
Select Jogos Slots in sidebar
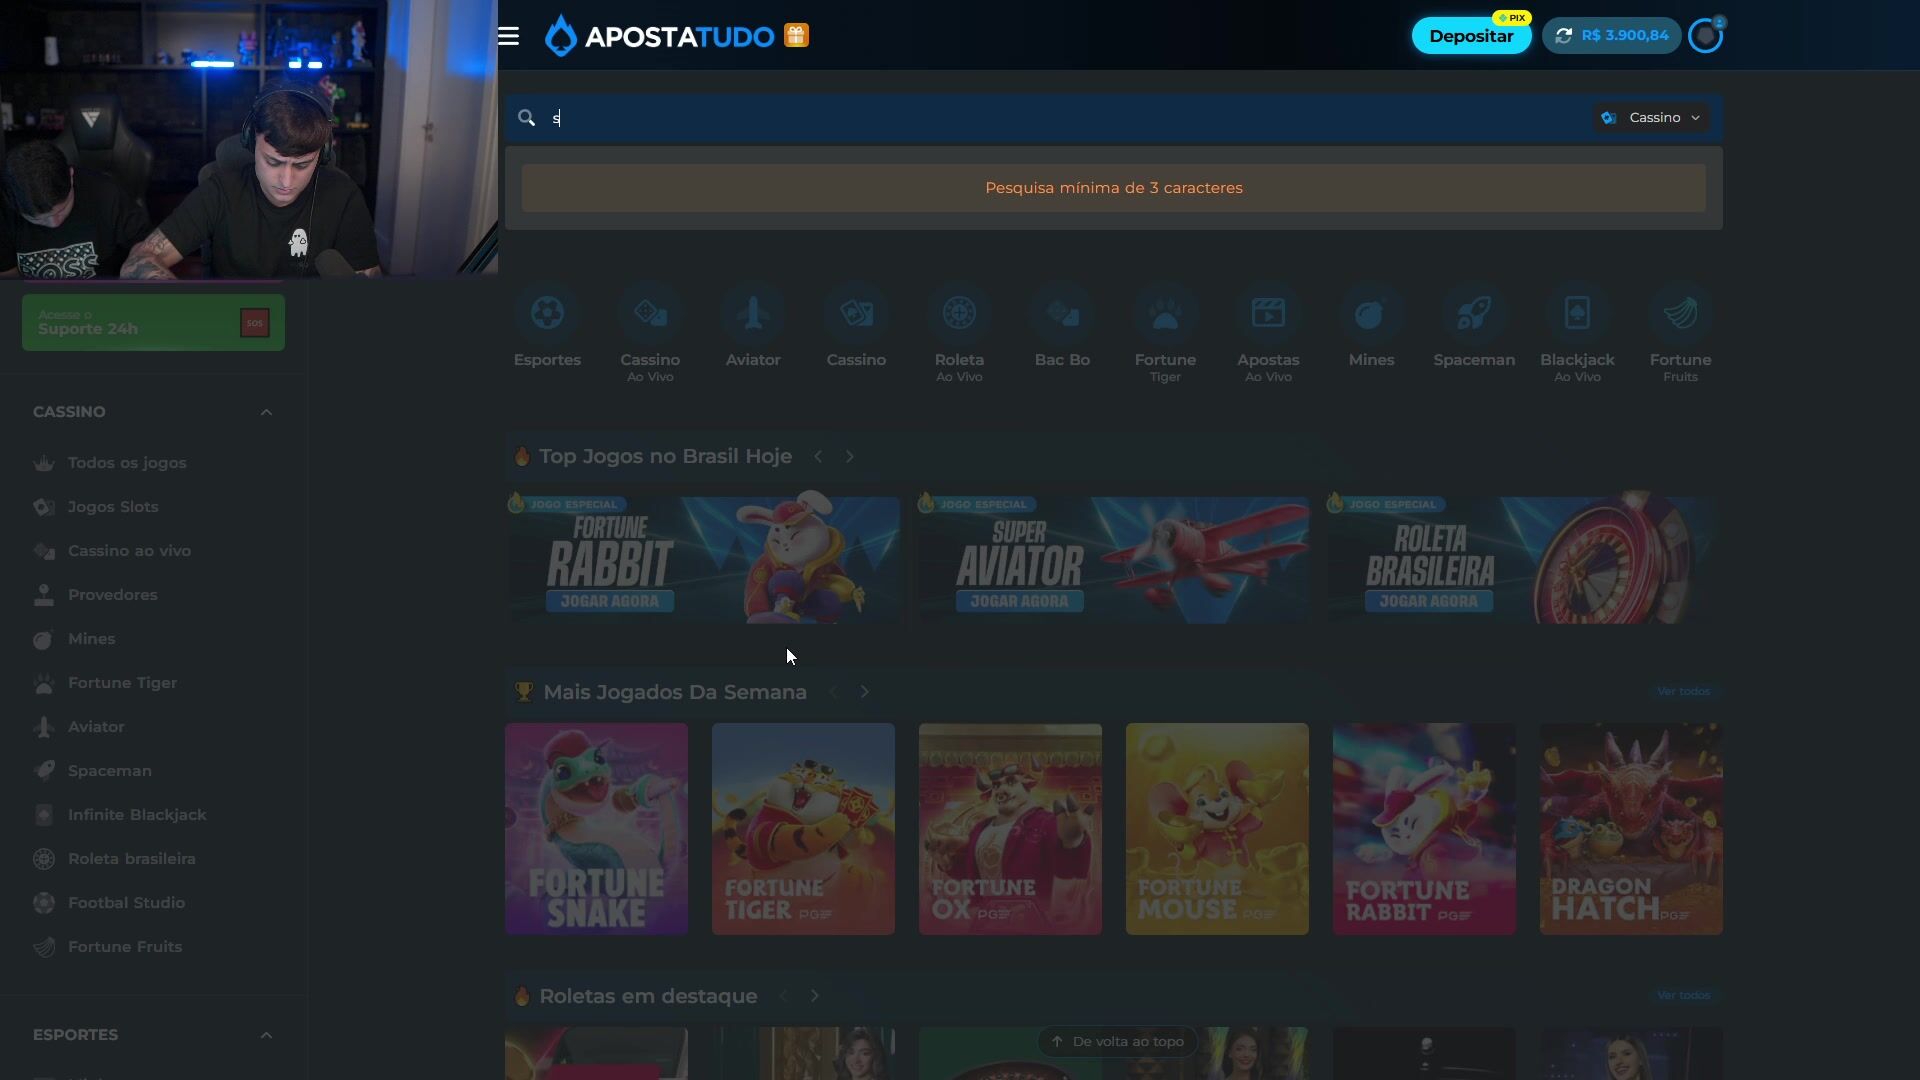(113, 507)
